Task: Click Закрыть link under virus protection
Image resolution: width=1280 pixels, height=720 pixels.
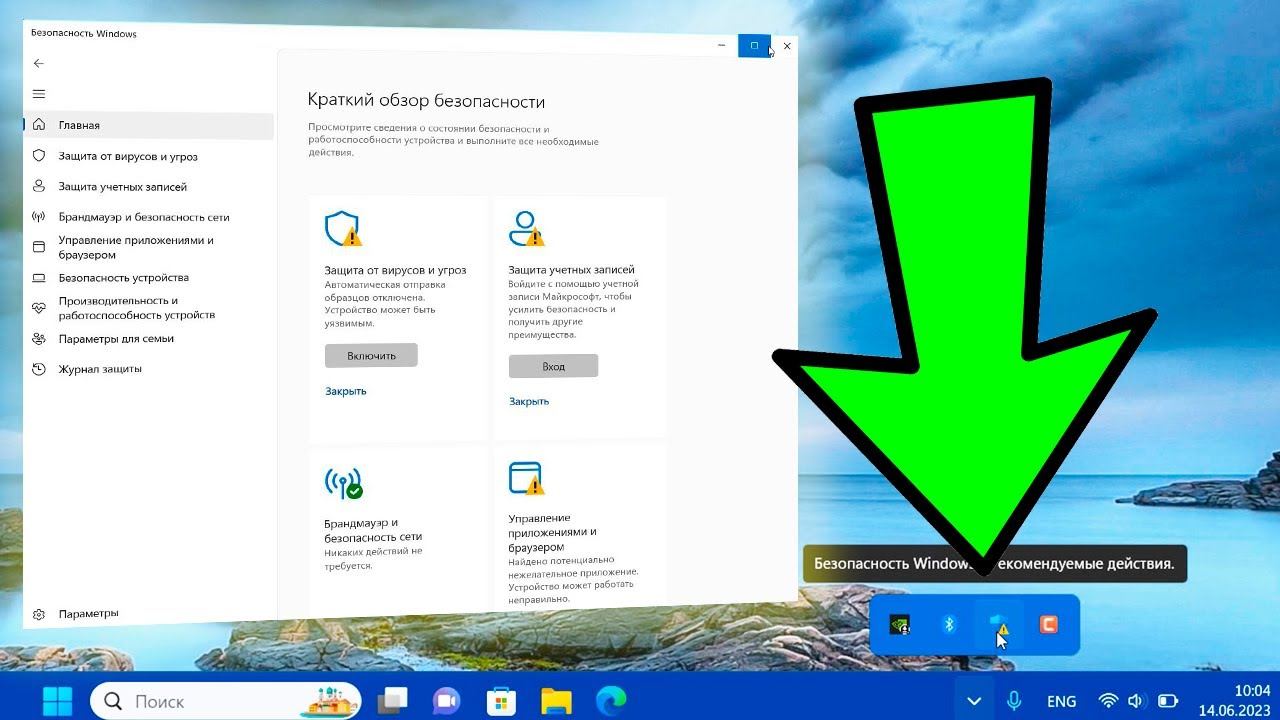Action: click(346, 391)
